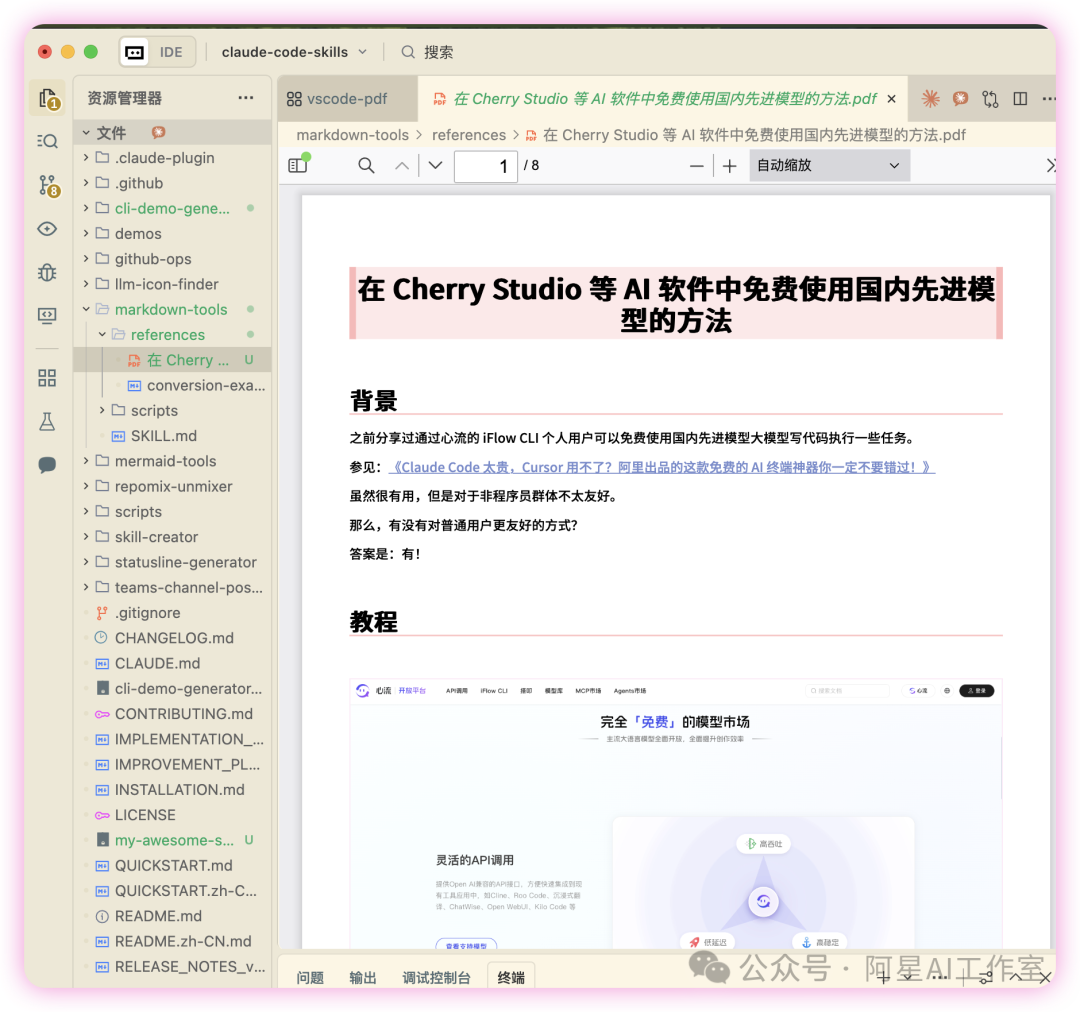1080x1012 pixels.
Task: Click the PDF page number field
Action: pos(486,166)
